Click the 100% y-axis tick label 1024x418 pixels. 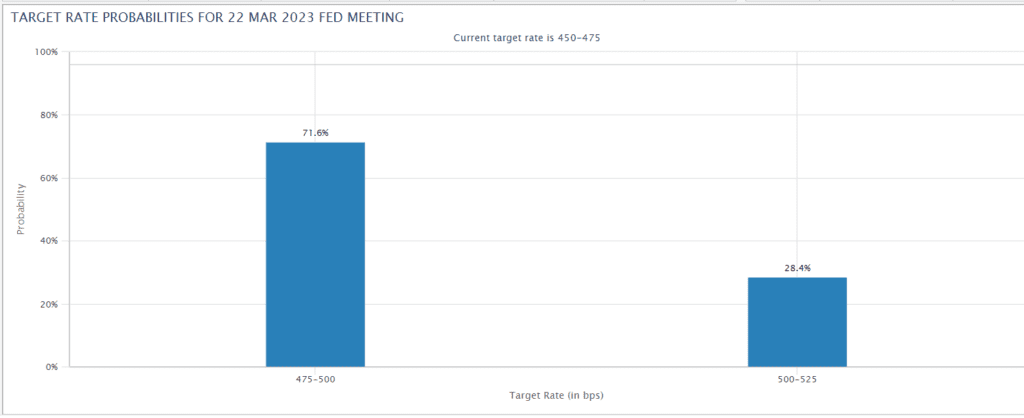tap(46, 52)
